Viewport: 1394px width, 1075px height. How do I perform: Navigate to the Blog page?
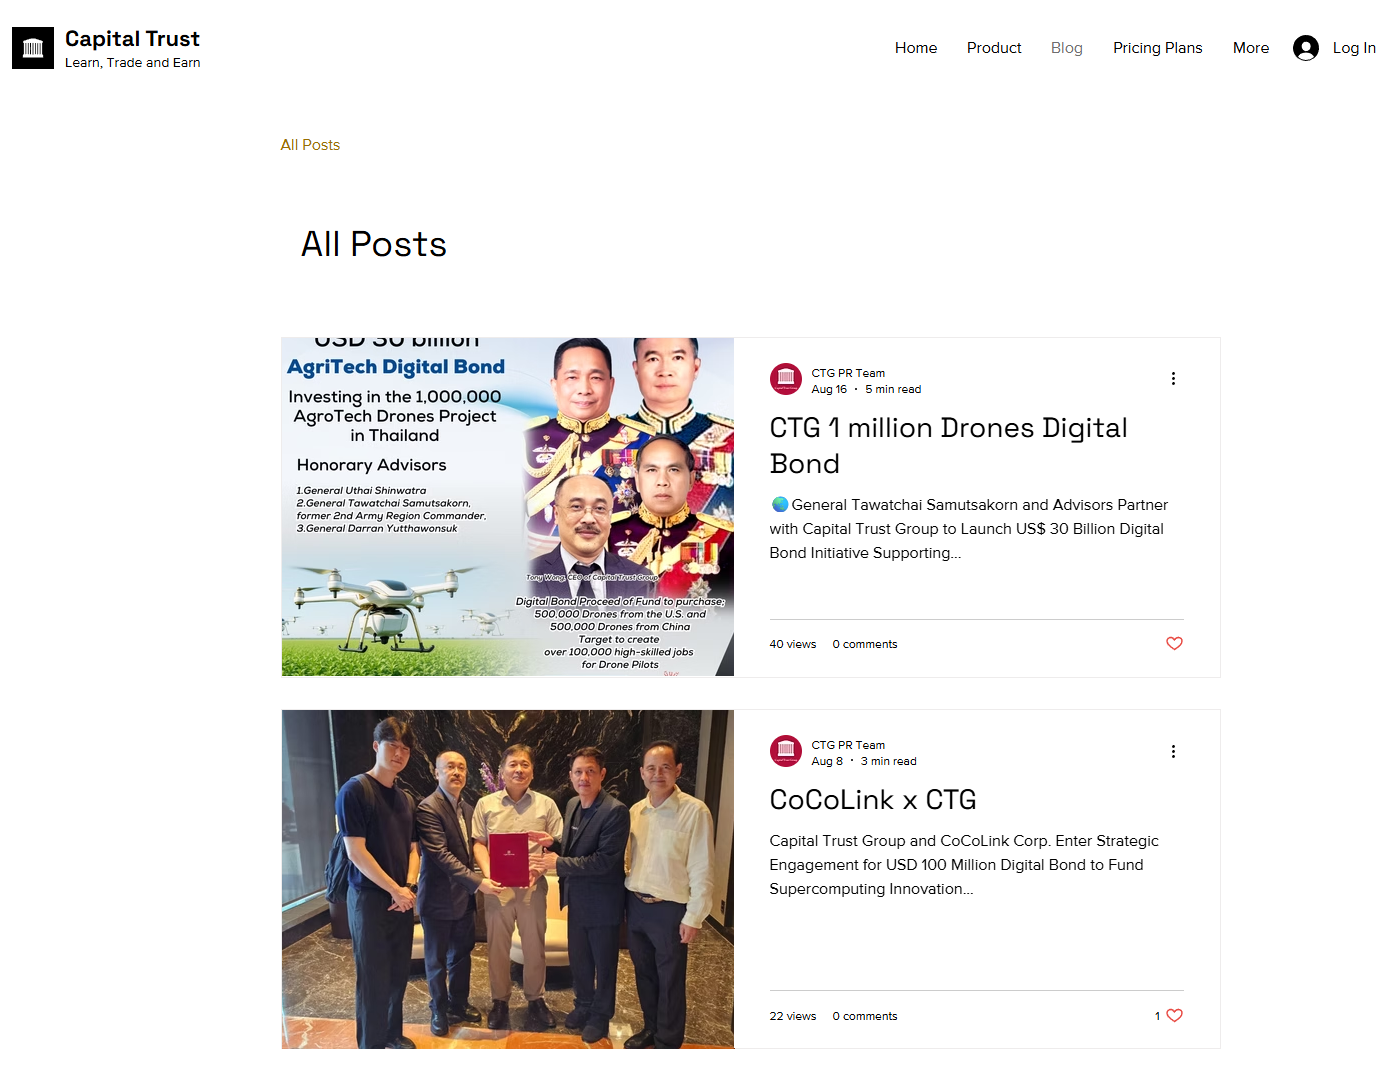pyautogui.click(x=1066, y=48)
